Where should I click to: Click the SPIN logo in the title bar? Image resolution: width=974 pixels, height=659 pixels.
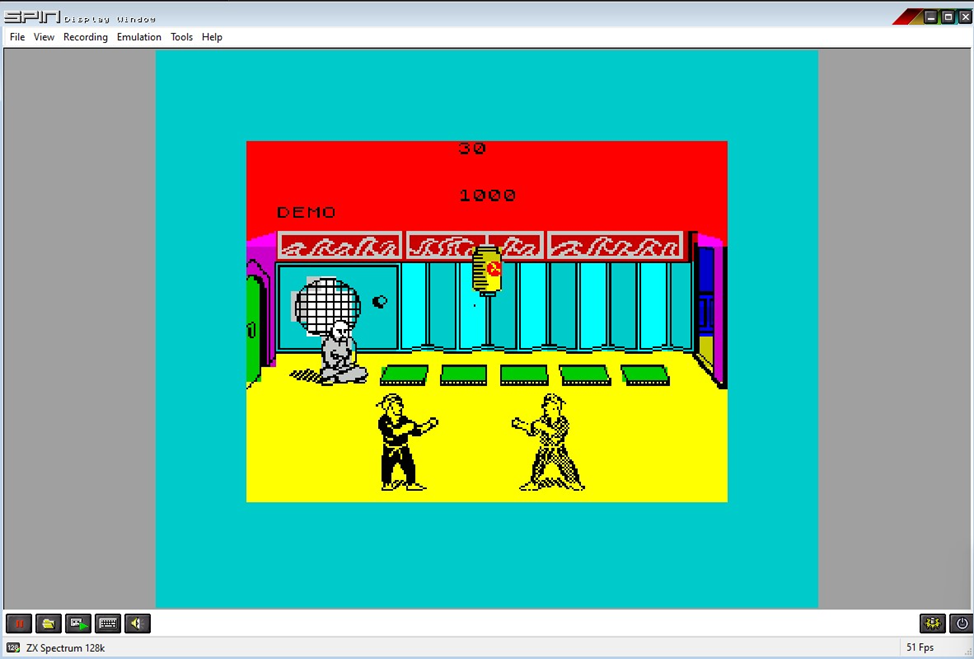(x=31, y=16)
